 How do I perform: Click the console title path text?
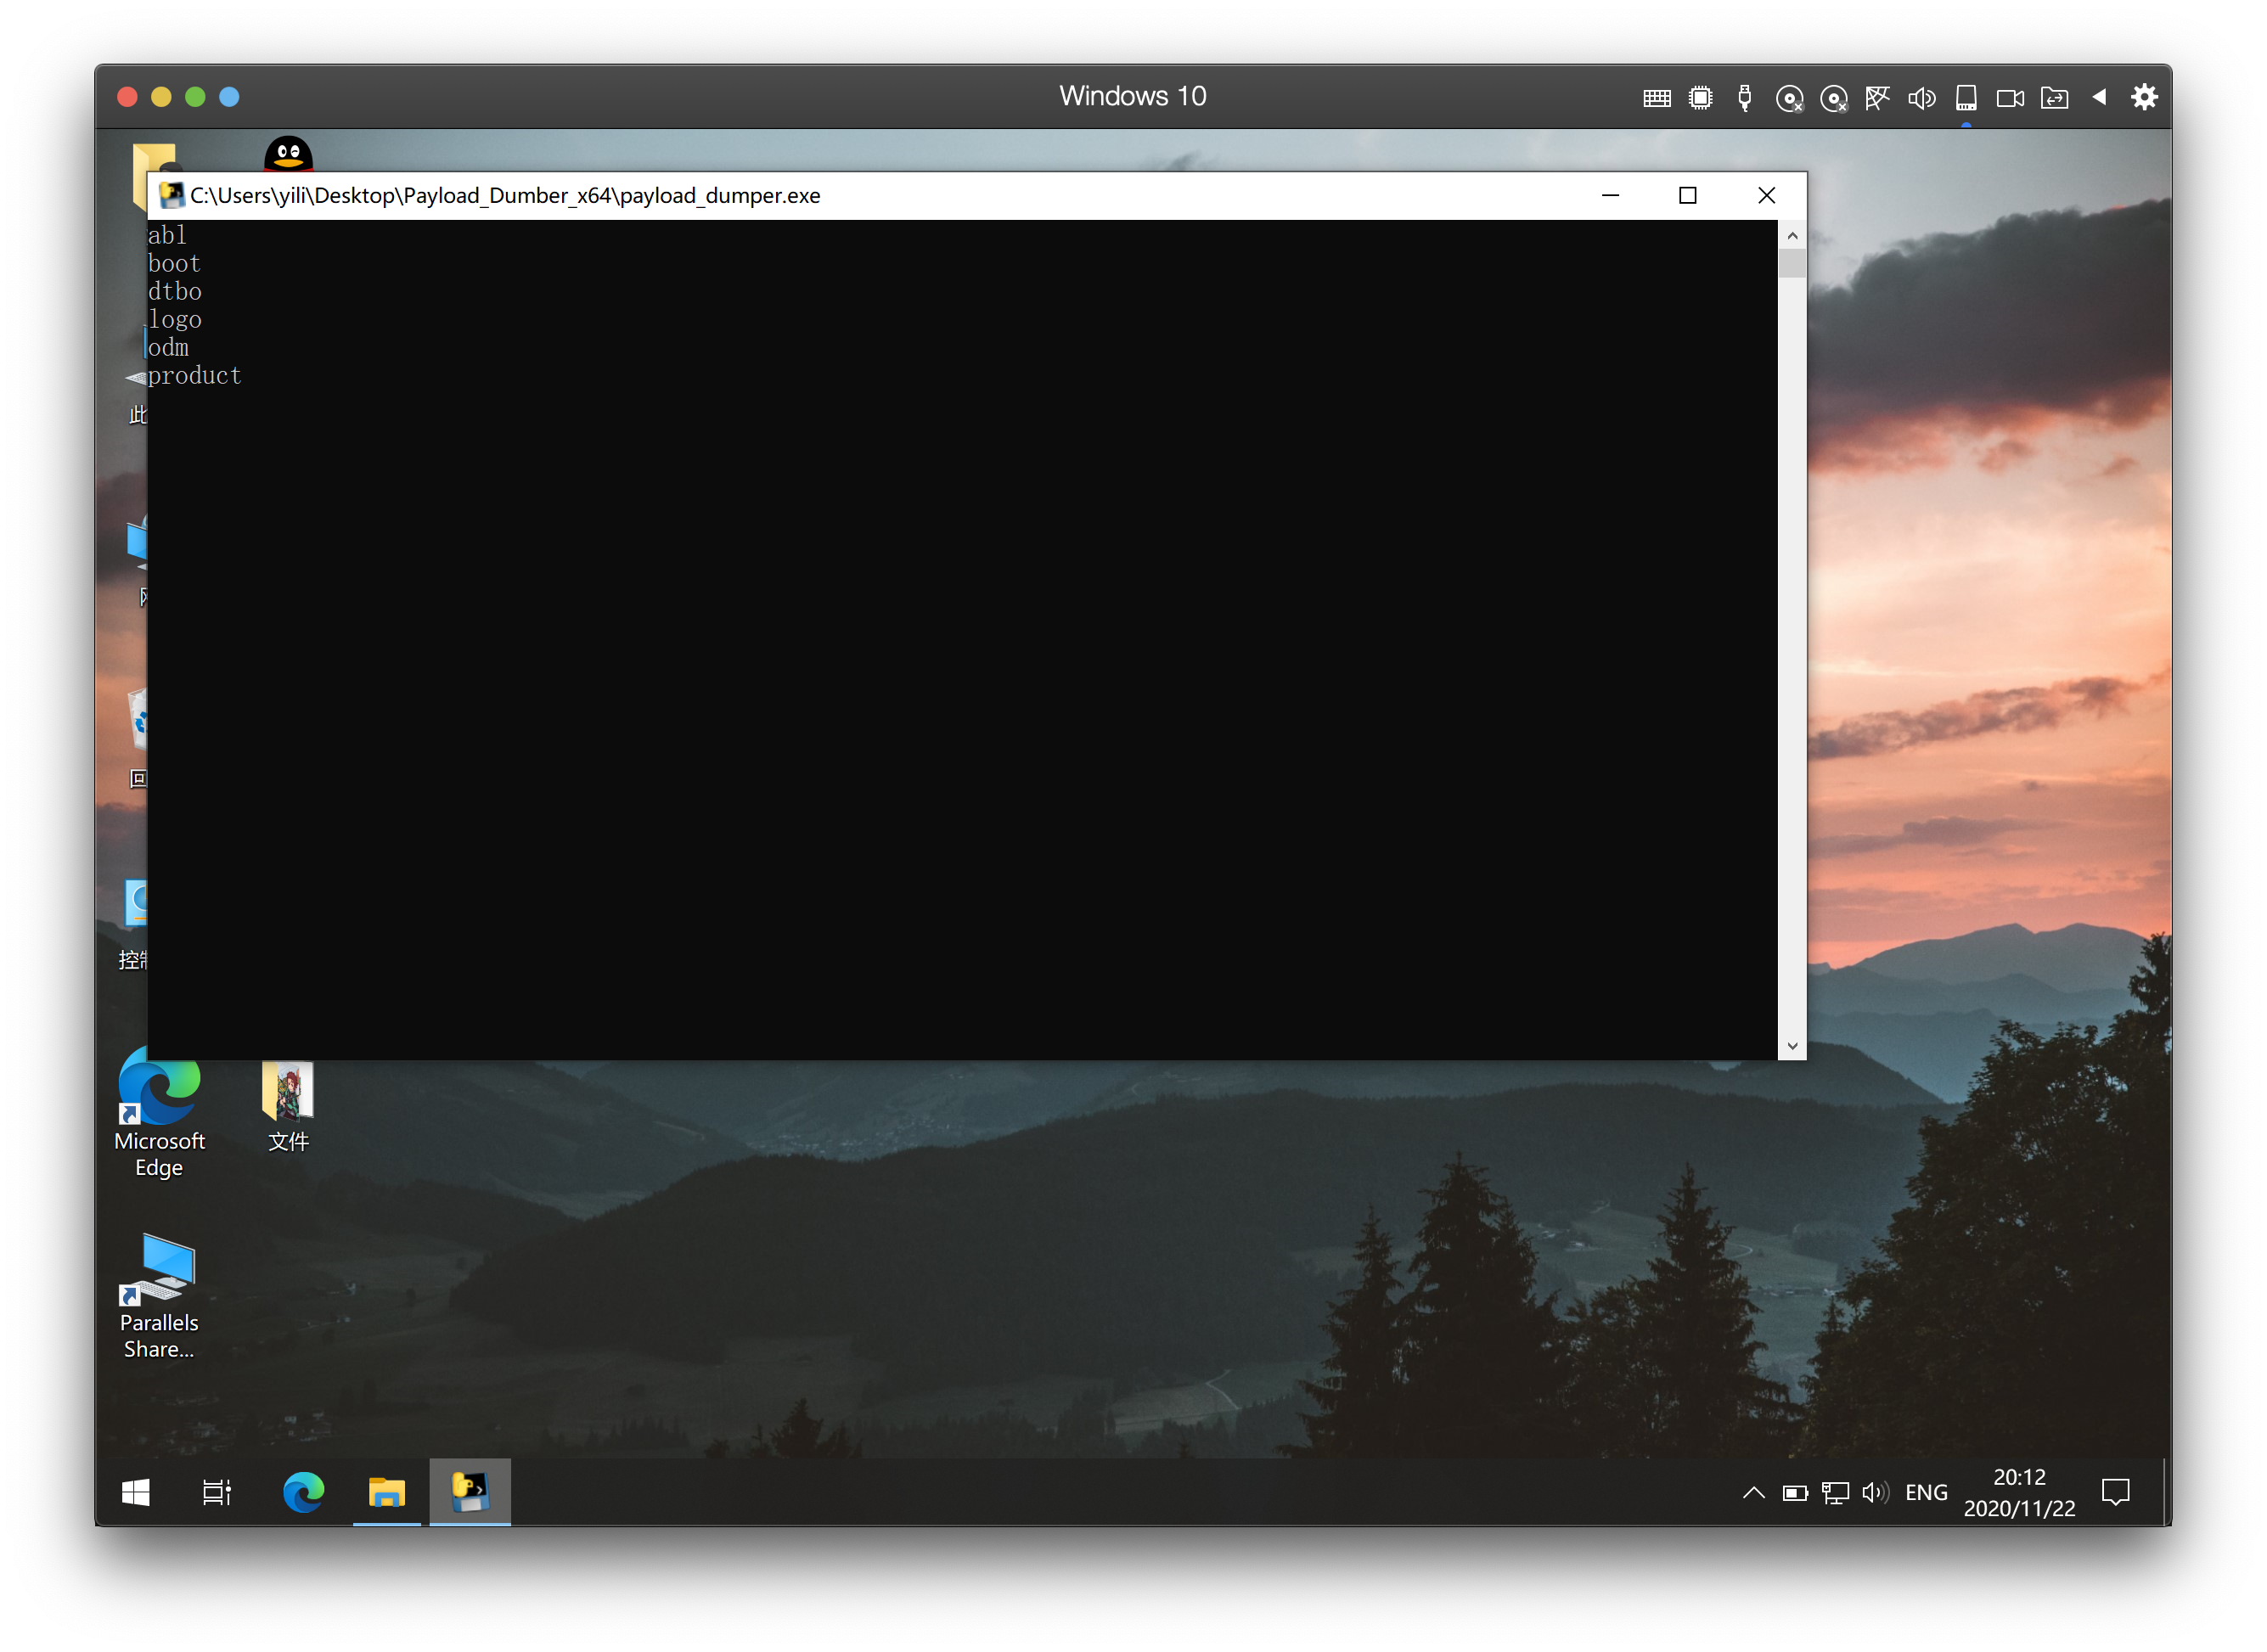coord(505,195)
